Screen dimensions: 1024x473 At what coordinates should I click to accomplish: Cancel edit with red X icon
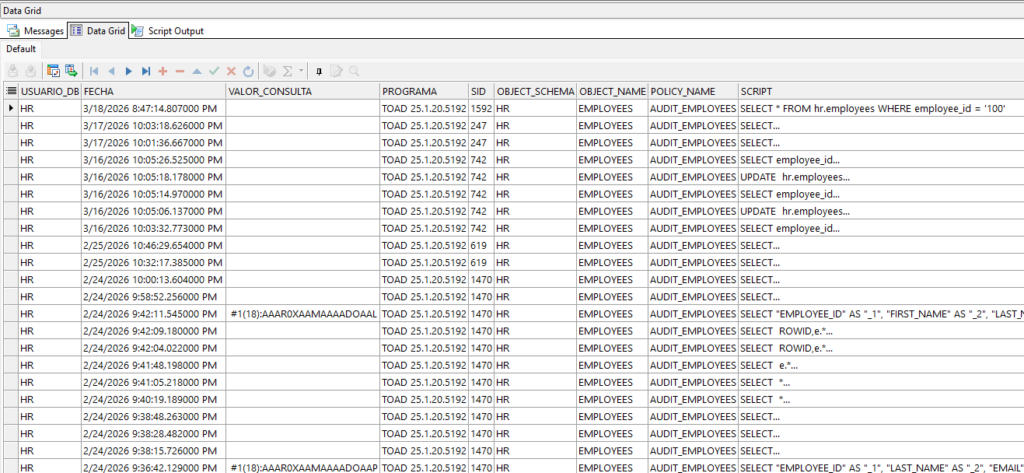click(x=231, y=71)
